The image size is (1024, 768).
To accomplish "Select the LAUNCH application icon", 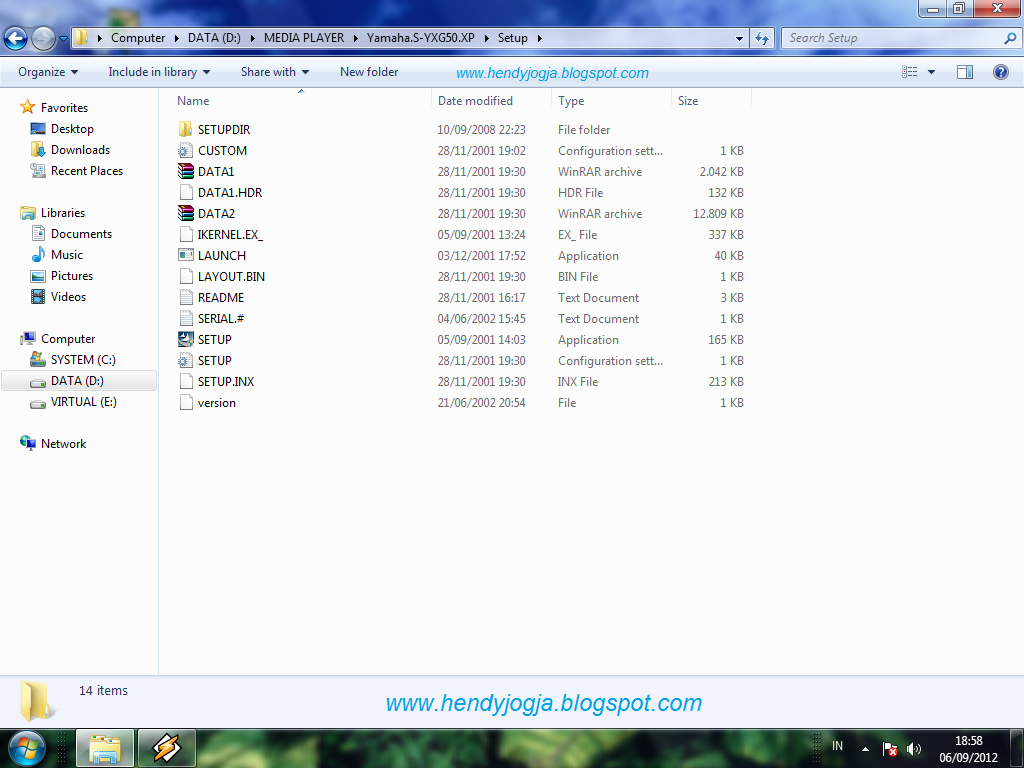I will [185, 255].
